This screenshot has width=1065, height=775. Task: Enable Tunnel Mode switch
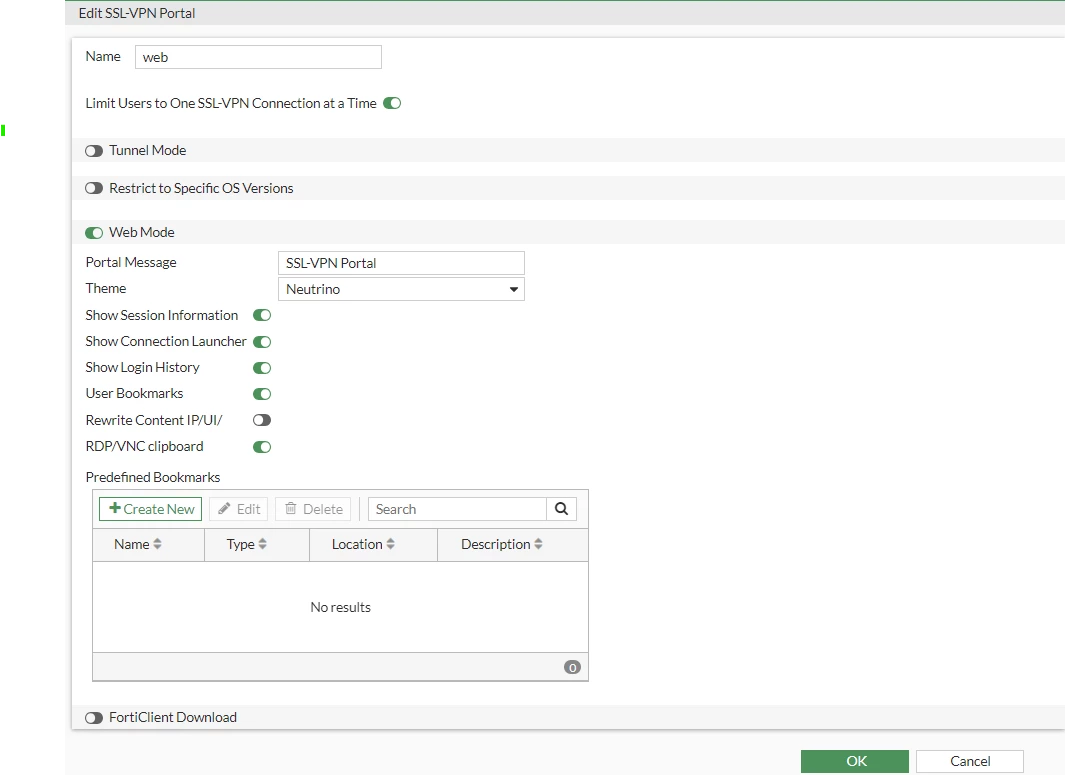point(94,151)
